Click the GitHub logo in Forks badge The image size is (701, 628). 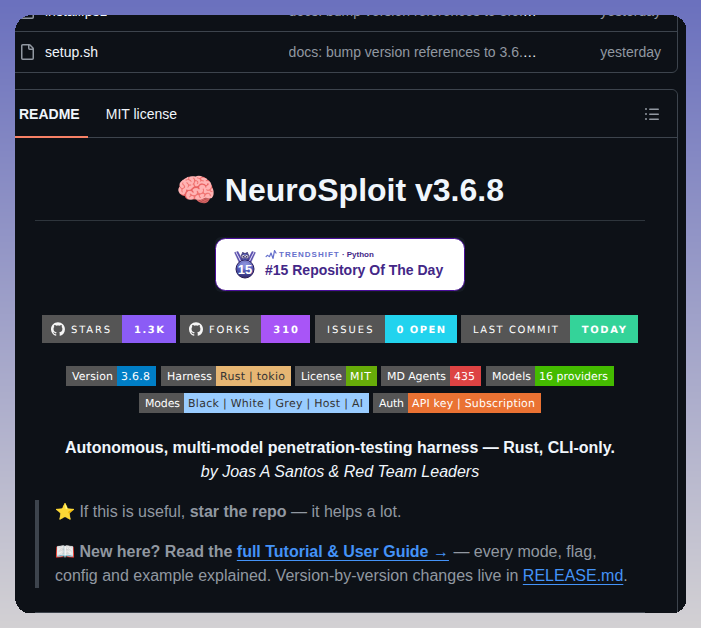click(196, 329)
